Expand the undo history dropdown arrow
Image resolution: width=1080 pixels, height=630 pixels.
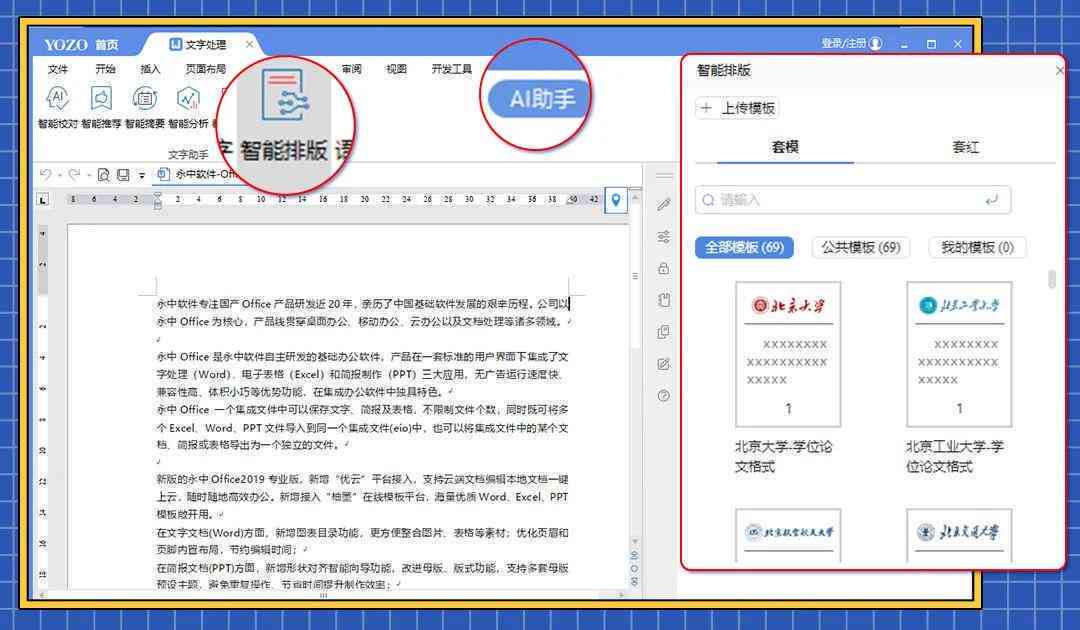pyautogui.click(x=59, y=176)
